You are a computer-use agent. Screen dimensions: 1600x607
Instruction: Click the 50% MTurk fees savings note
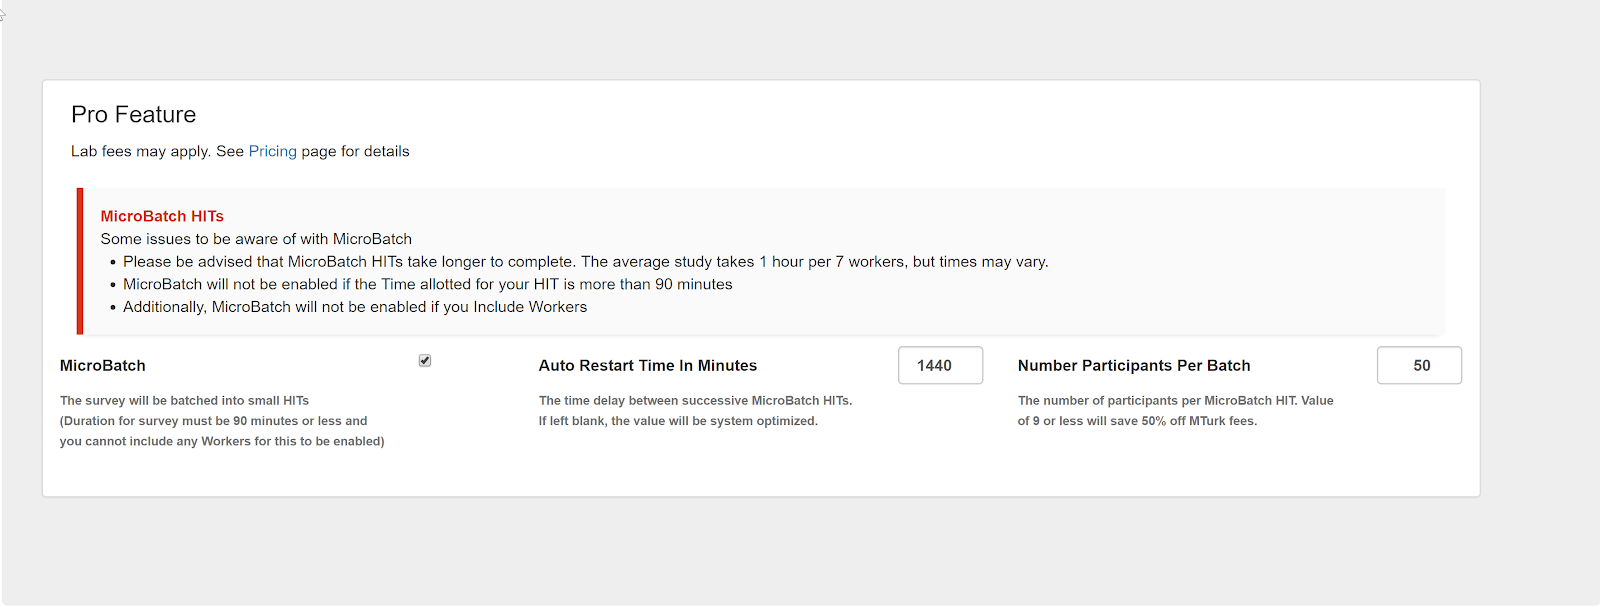(x=1137, y=420)
